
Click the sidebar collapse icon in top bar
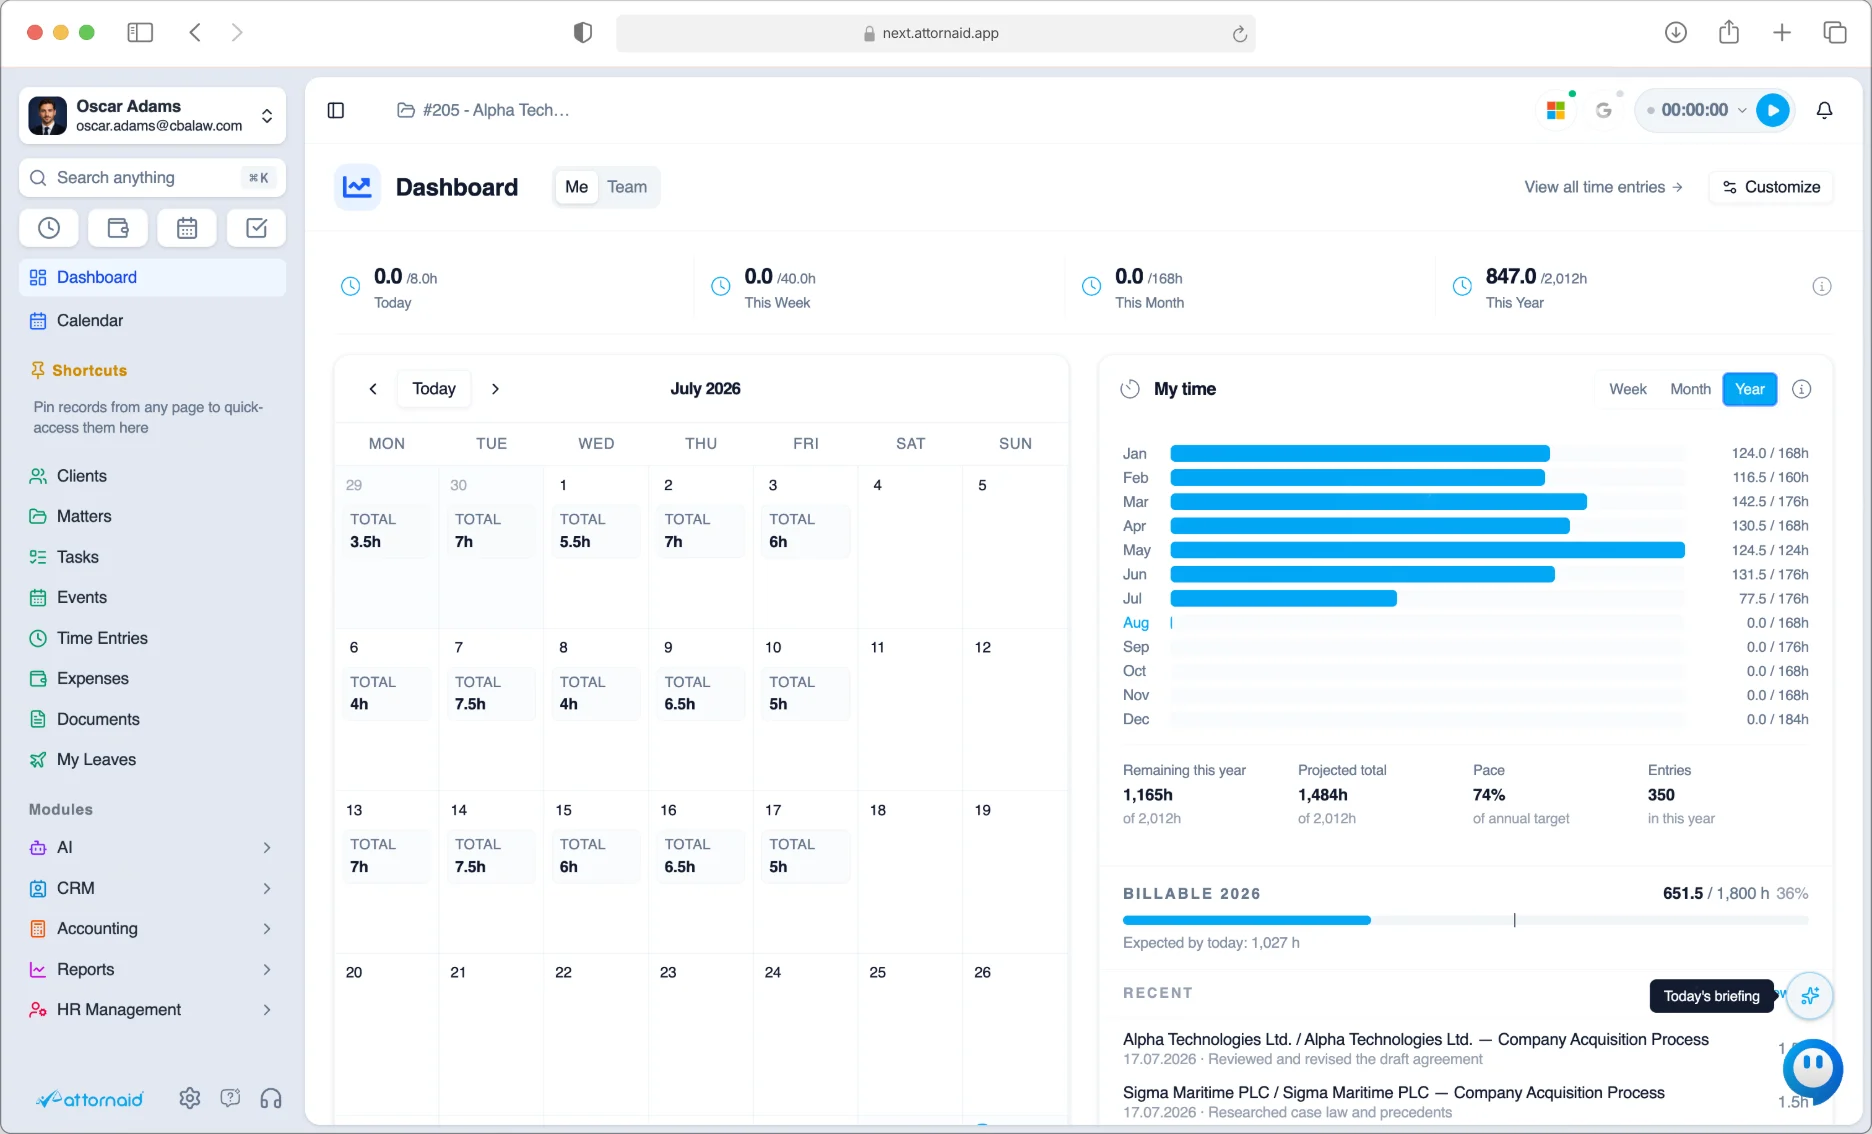coord(336,110)
